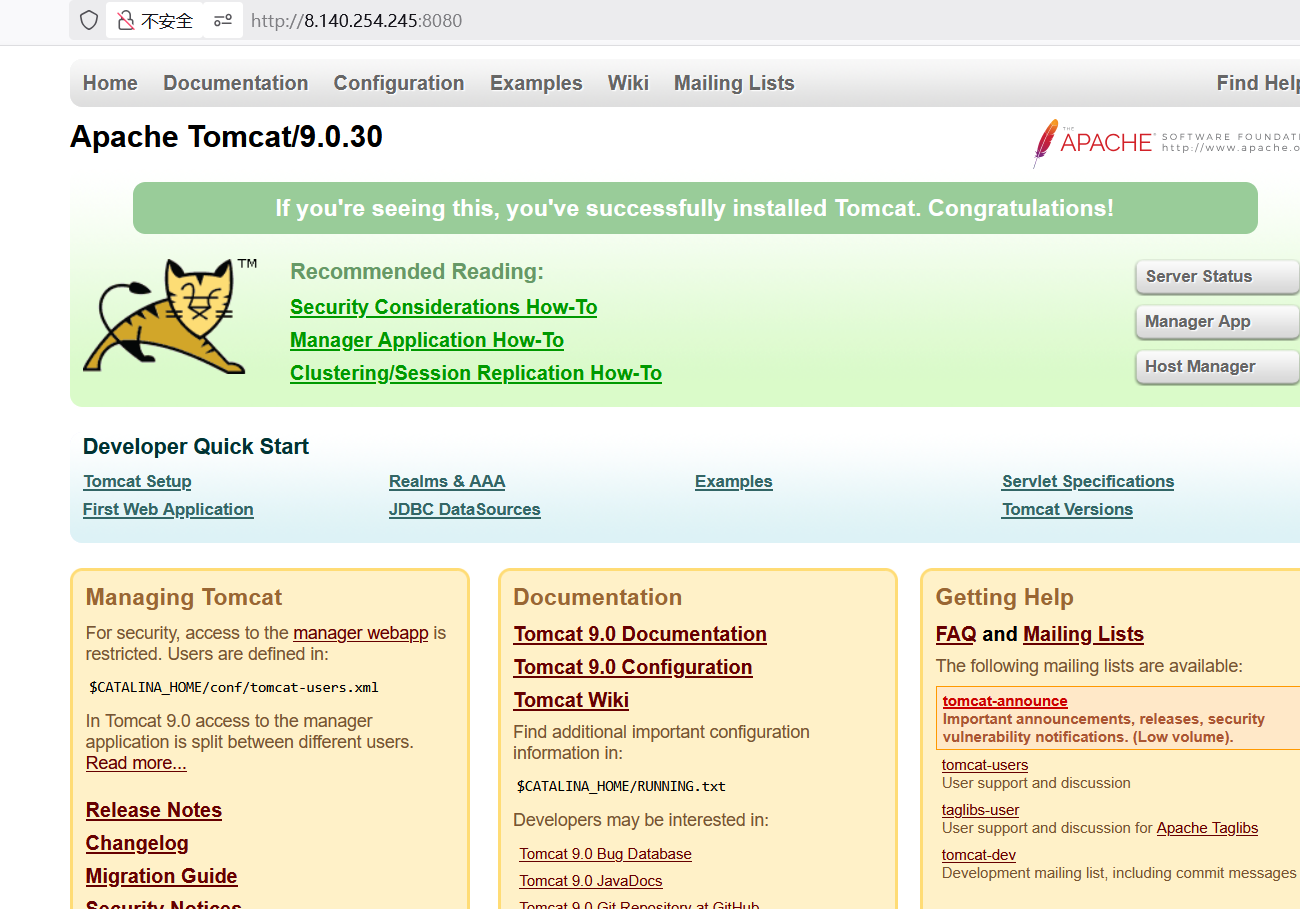Click the Tomcat cat mascot logo
Viewport: 1300px width, 909px height.
pos(170,316)
